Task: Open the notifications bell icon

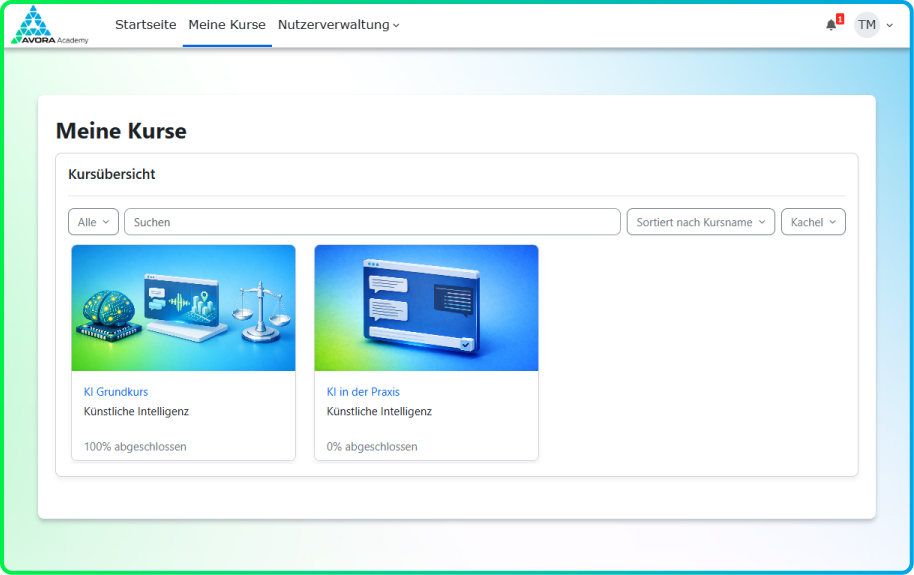Action: point(831,24)
